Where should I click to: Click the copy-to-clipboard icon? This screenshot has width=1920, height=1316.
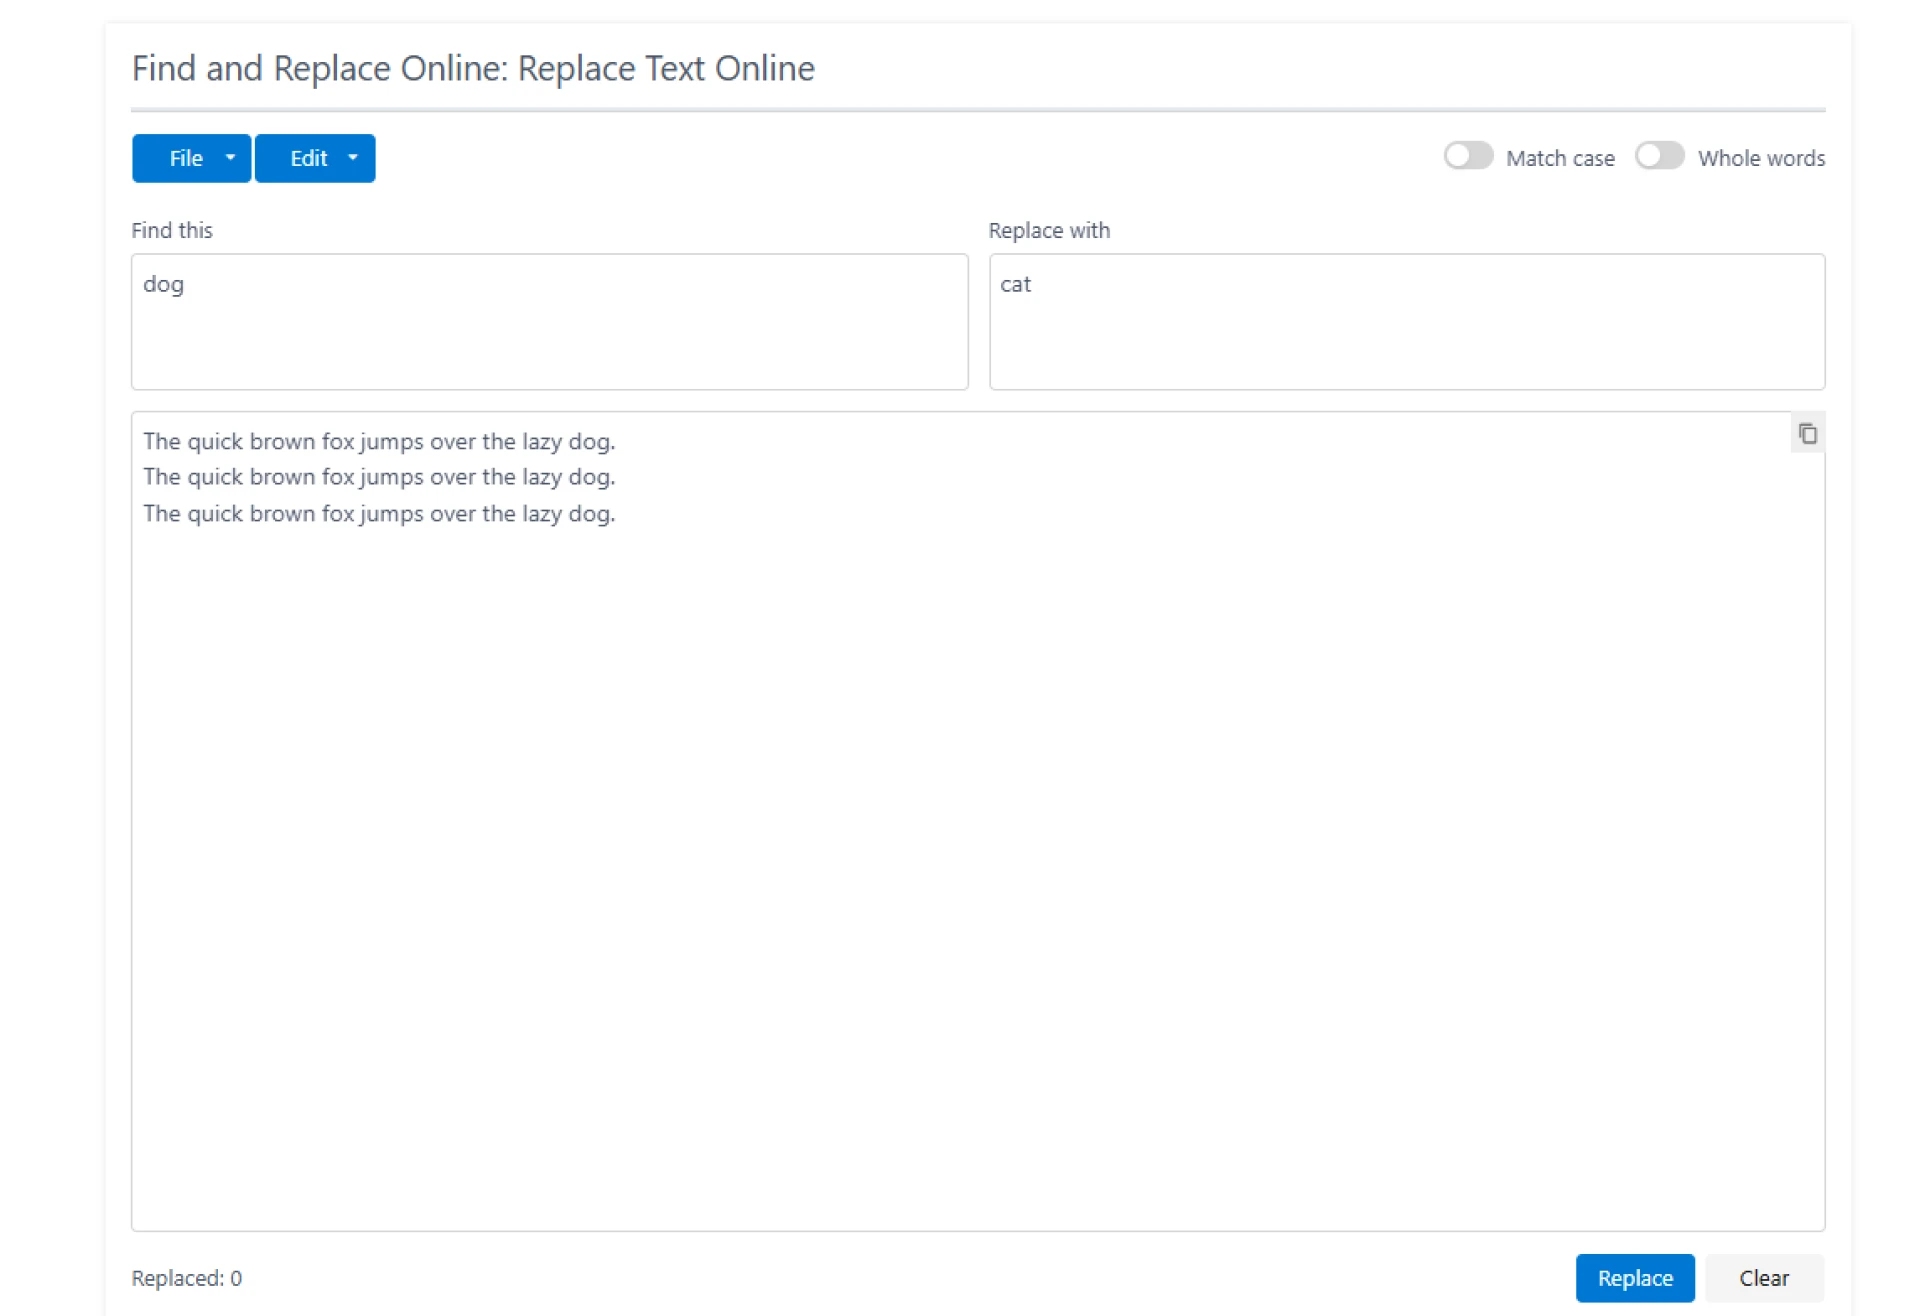(x=1806, y=433)
